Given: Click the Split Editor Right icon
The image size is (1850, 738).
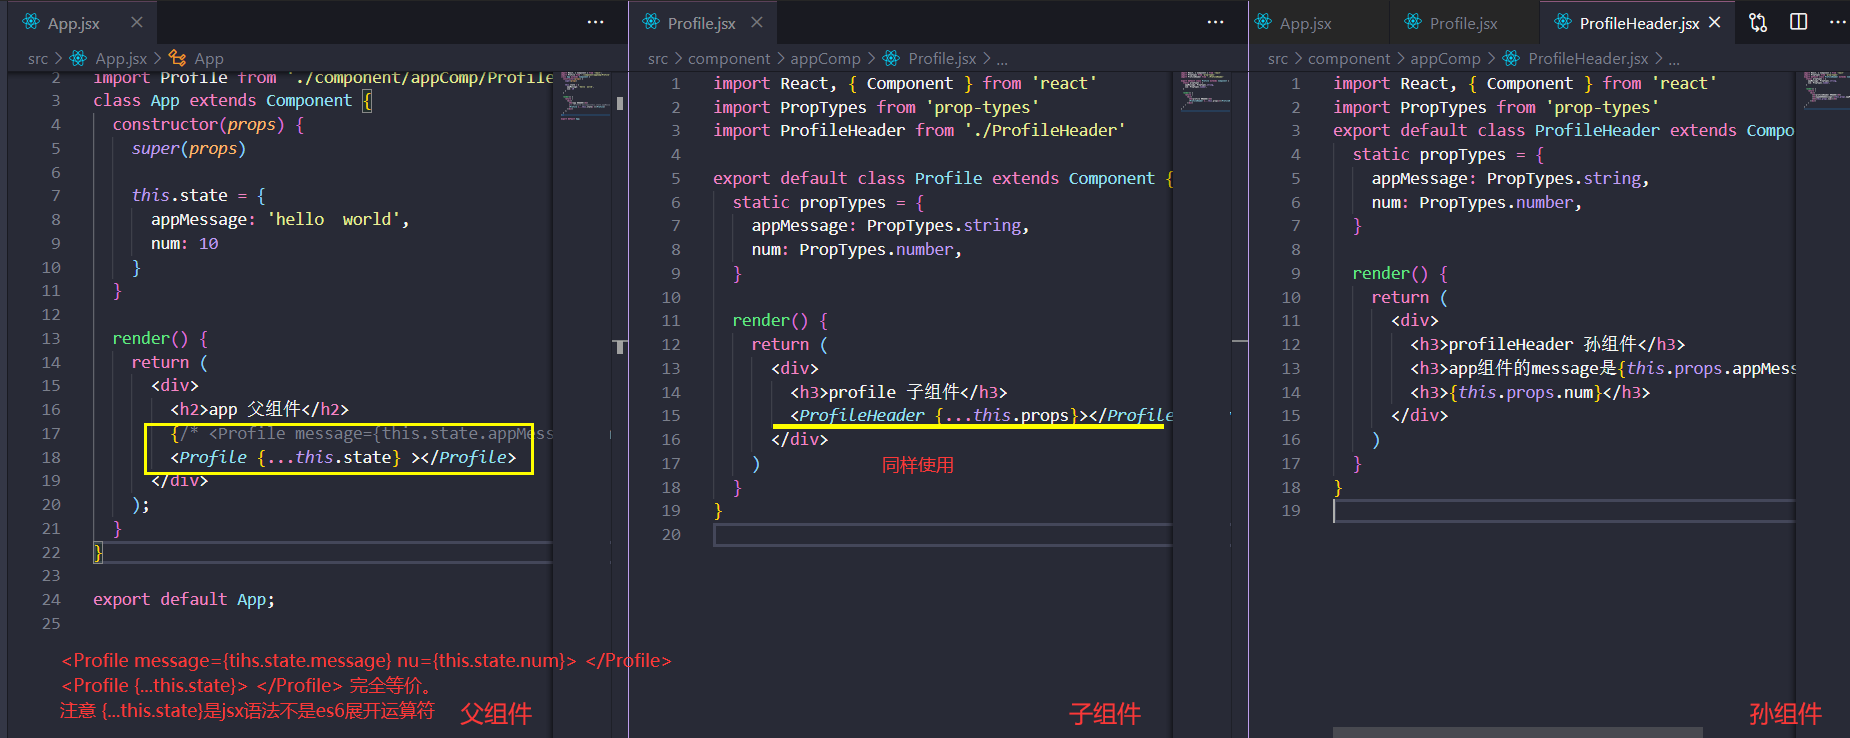Looking at the screenshot, I should click(x=1799, y=22).
